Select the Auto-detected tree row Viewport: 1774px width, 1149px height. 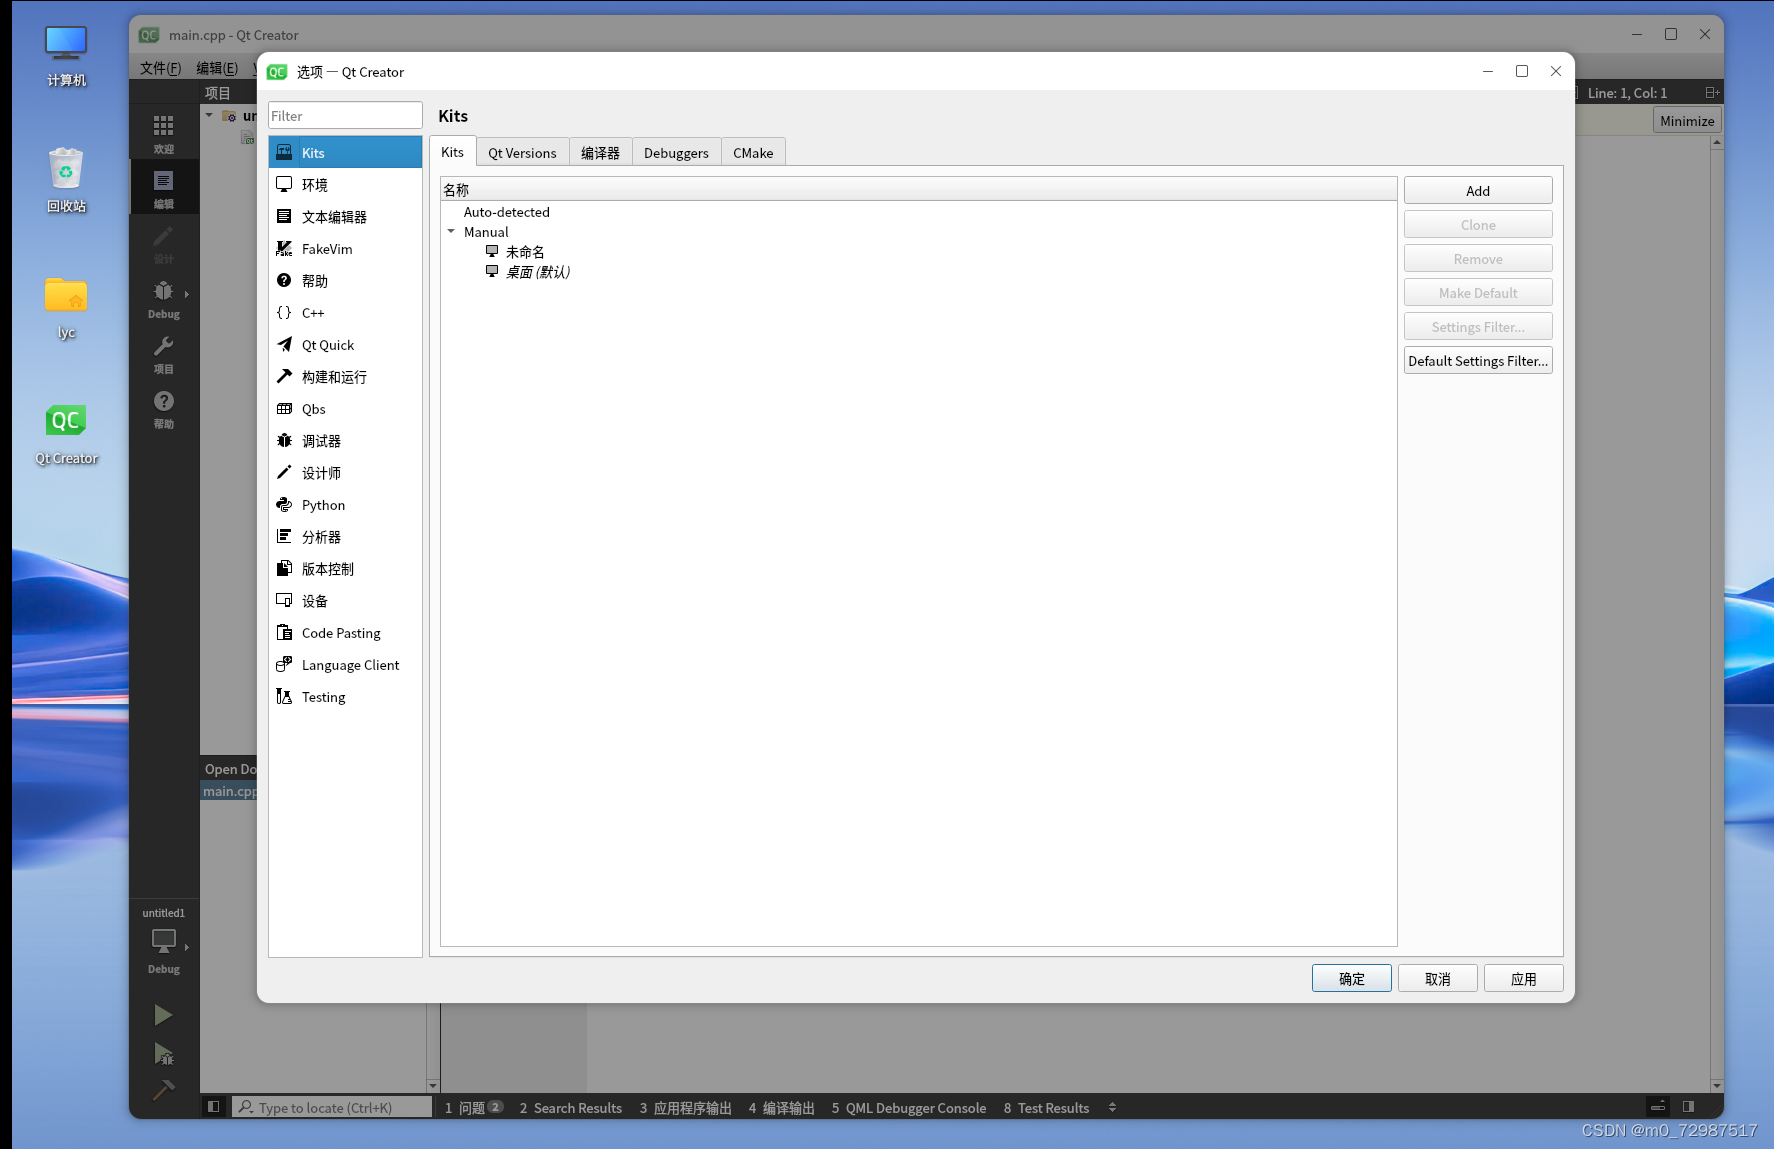click(x=507, y=212)
